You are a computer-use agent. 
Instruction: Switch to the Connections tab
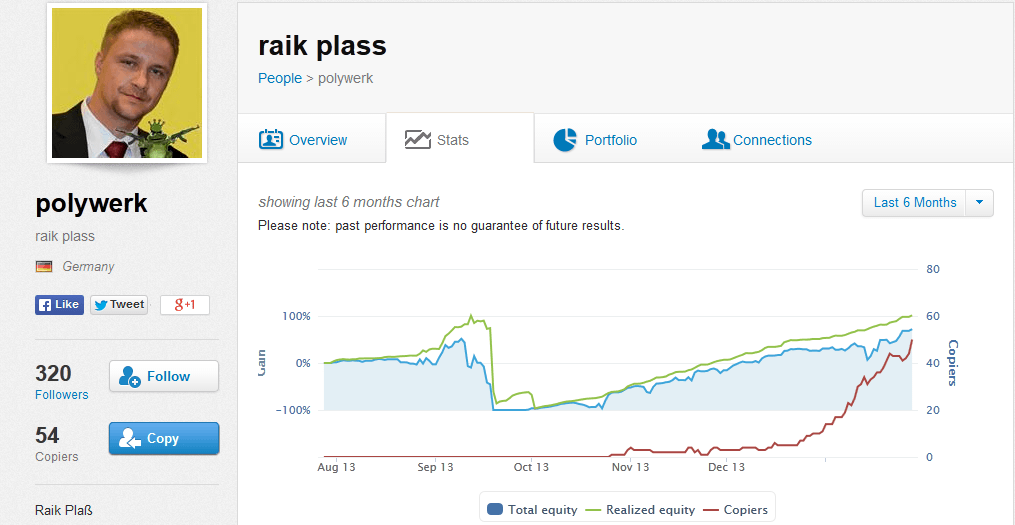(772, 140)
